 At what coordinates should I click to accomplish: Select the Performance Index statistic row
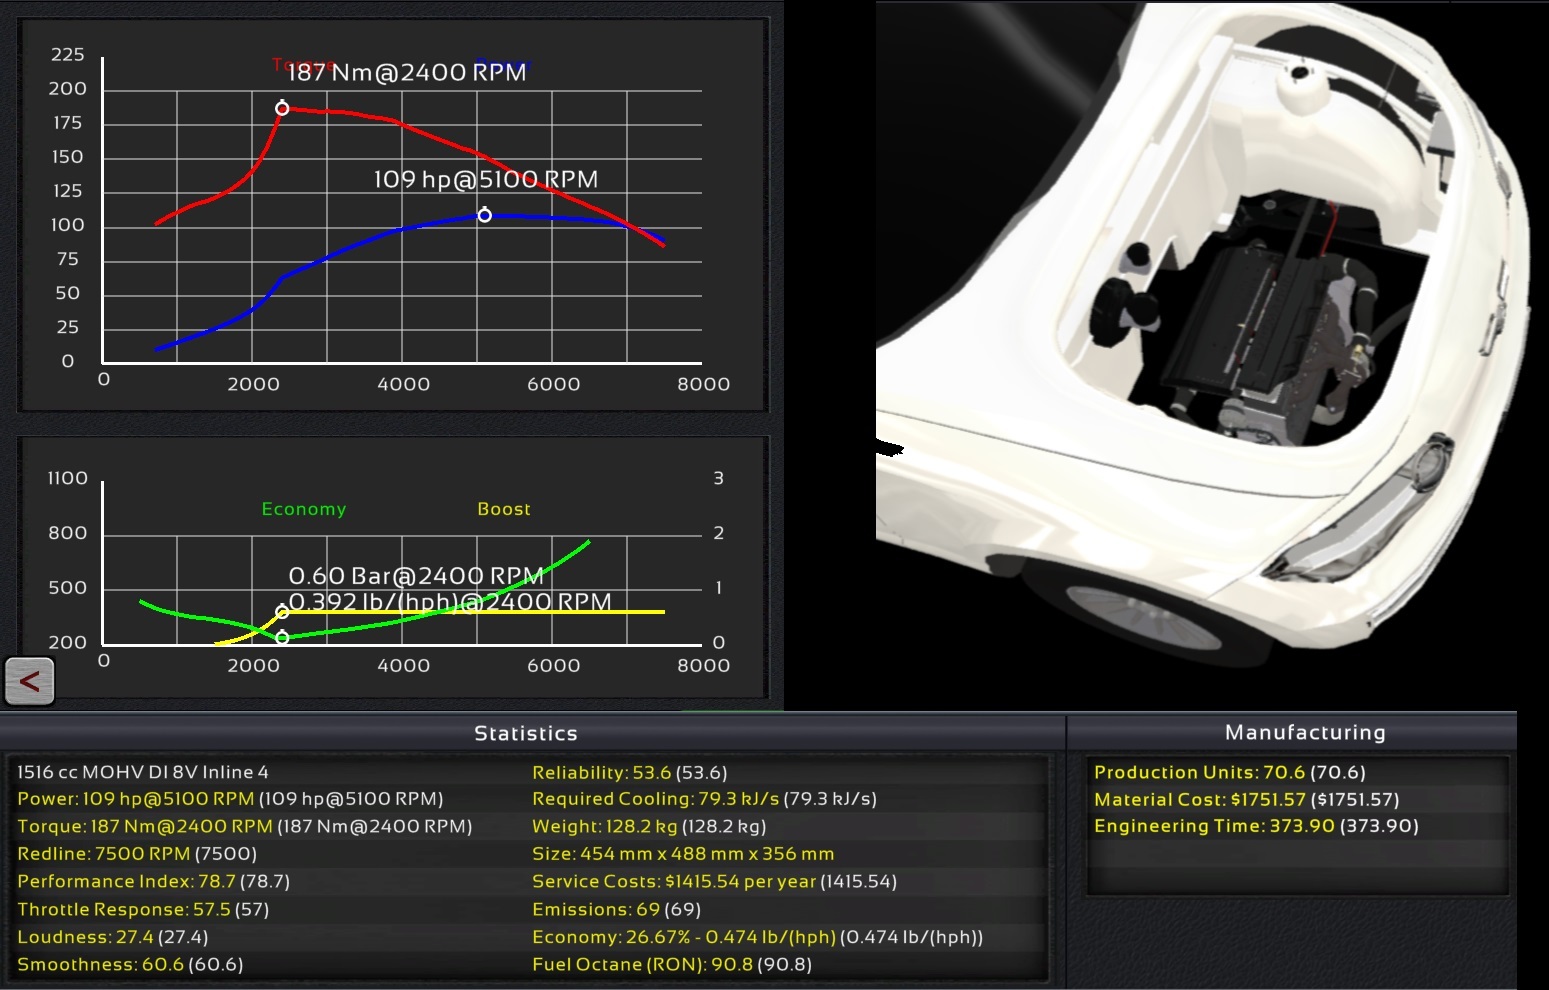click(153, 881)
